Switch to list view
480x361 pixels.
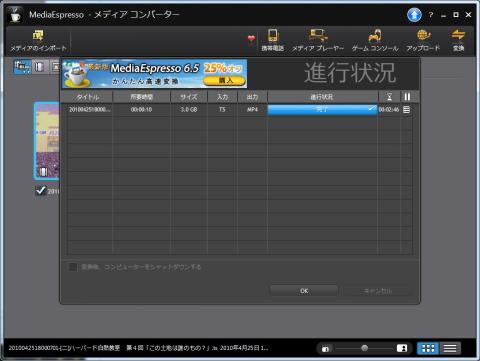450,348
